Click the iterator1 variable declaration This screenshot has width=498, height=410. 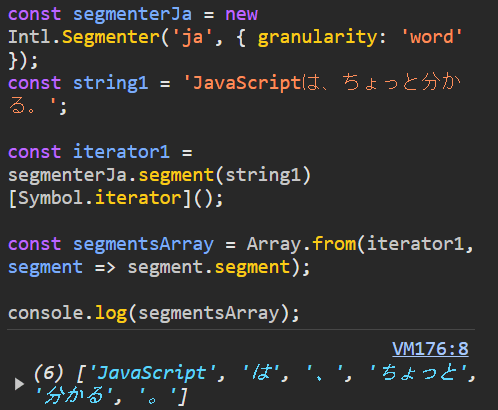click(x=121, y=152)
